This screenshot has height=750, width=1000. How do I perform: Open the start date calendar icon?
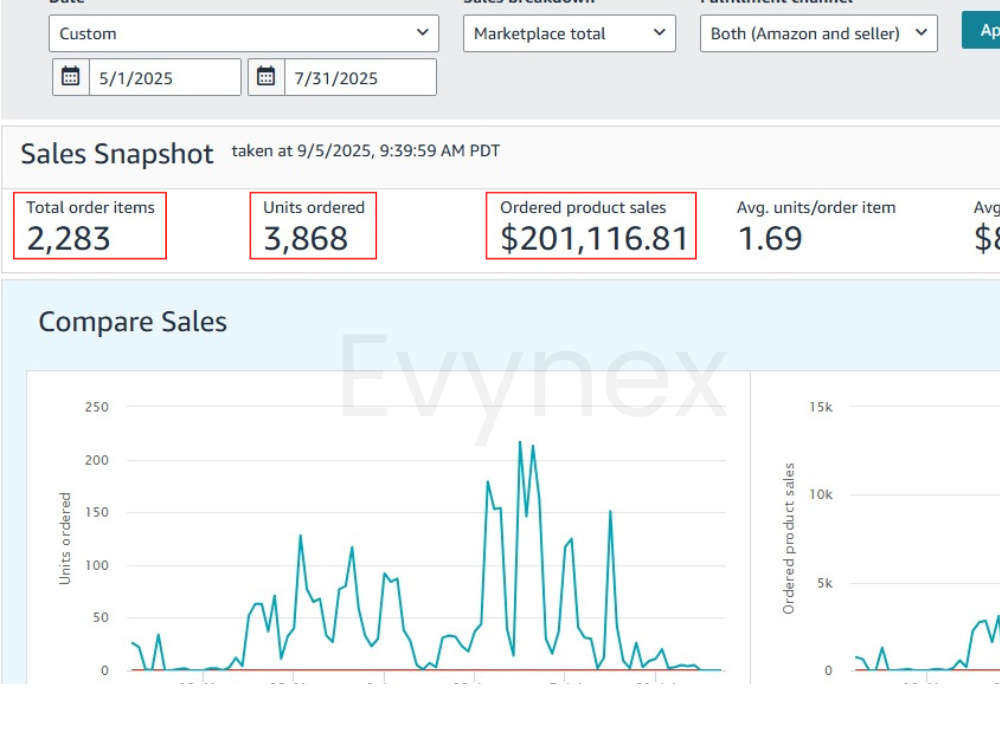pyautogui.click(x=71, y=77)
